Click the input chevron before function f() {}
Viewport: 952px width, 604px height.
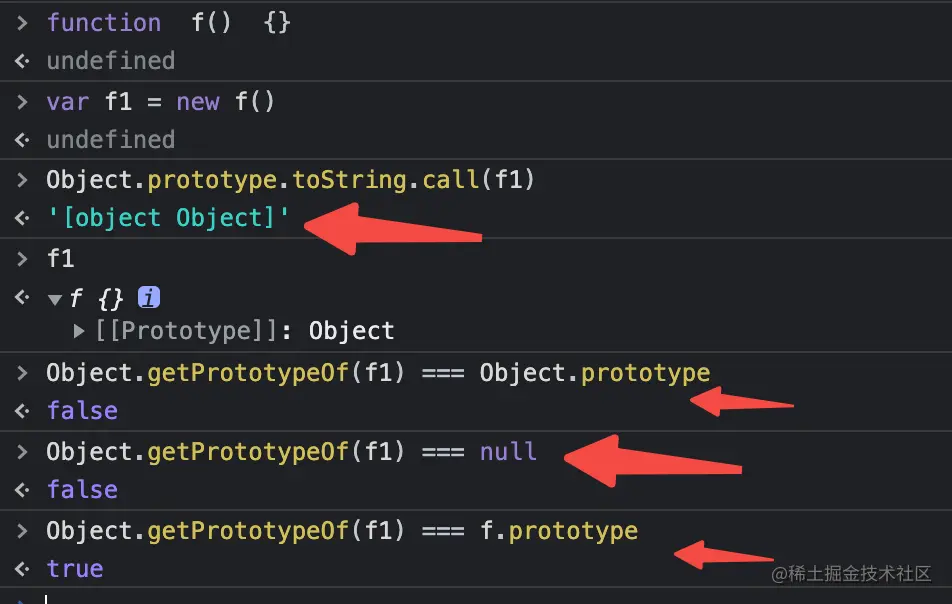click(22, 23)
